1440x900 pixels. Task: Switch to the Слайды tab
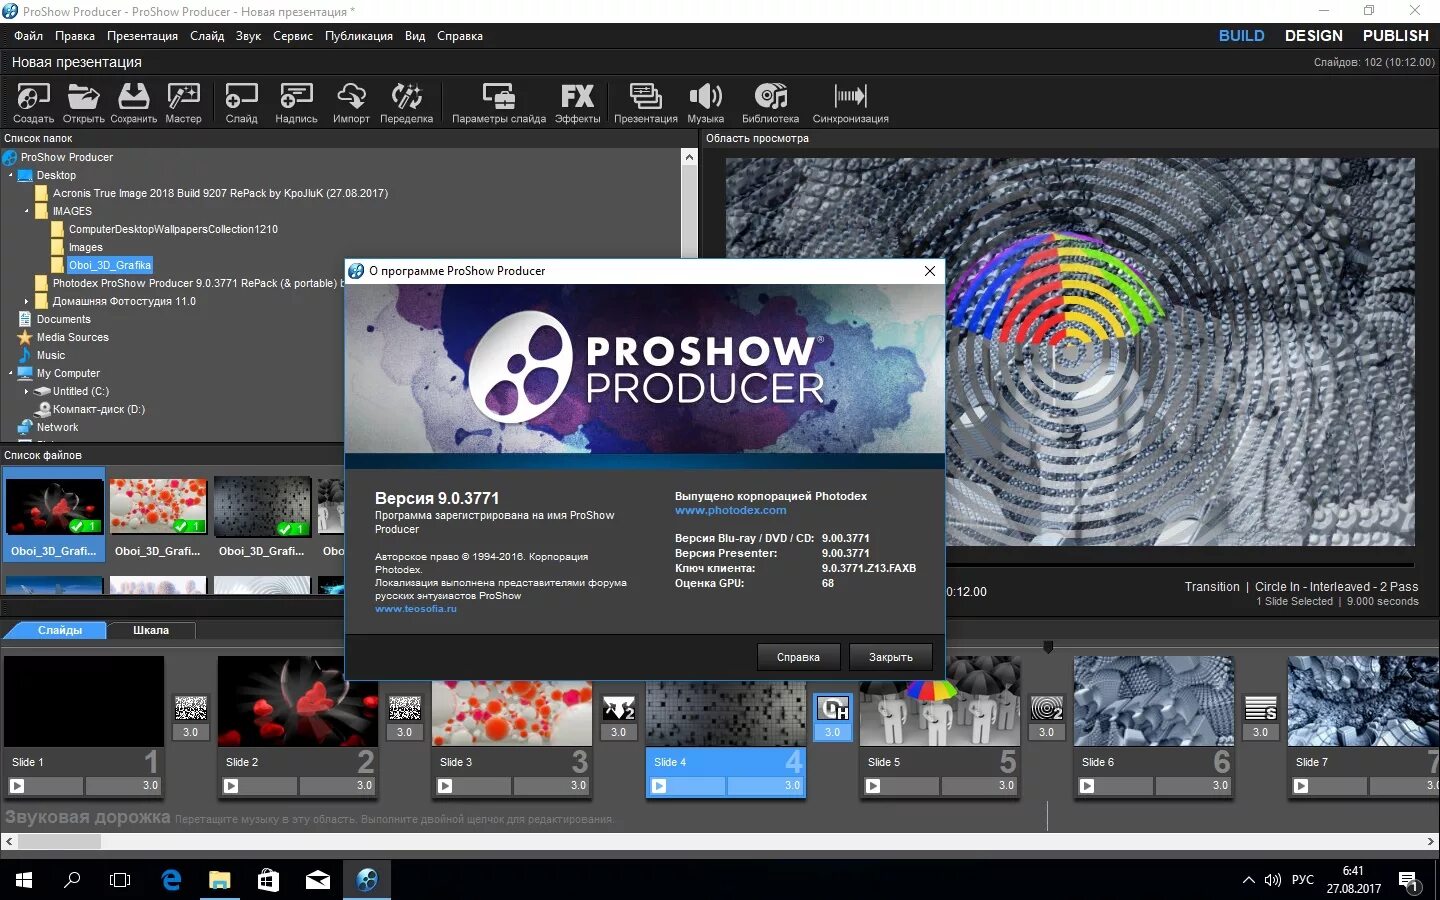coord(59,630)
